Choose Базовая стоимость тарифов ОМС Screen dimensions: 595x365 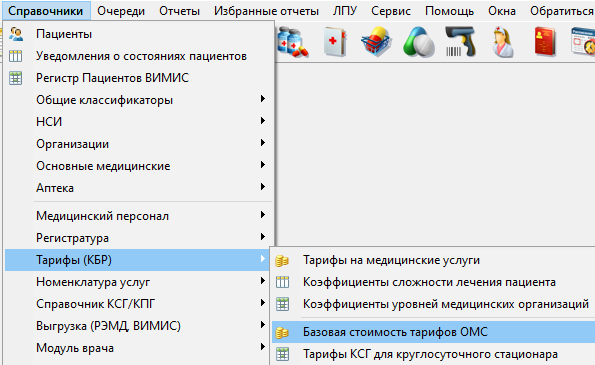(434, 332)
